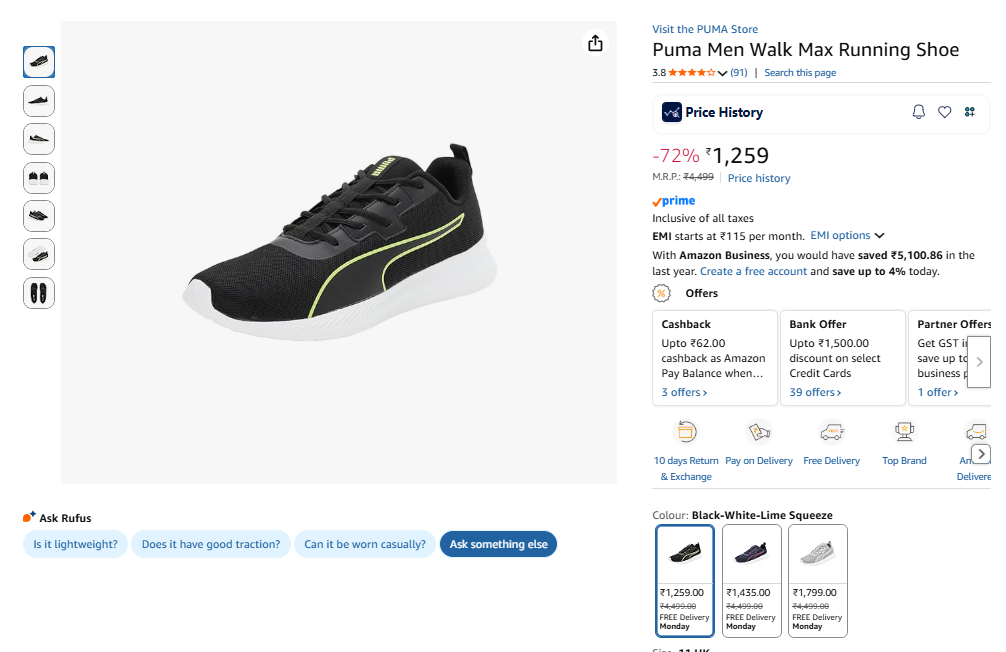The image size is (1006, 652).
Task: Click the Pay on Delivery icon
Action: pos(759,432)
